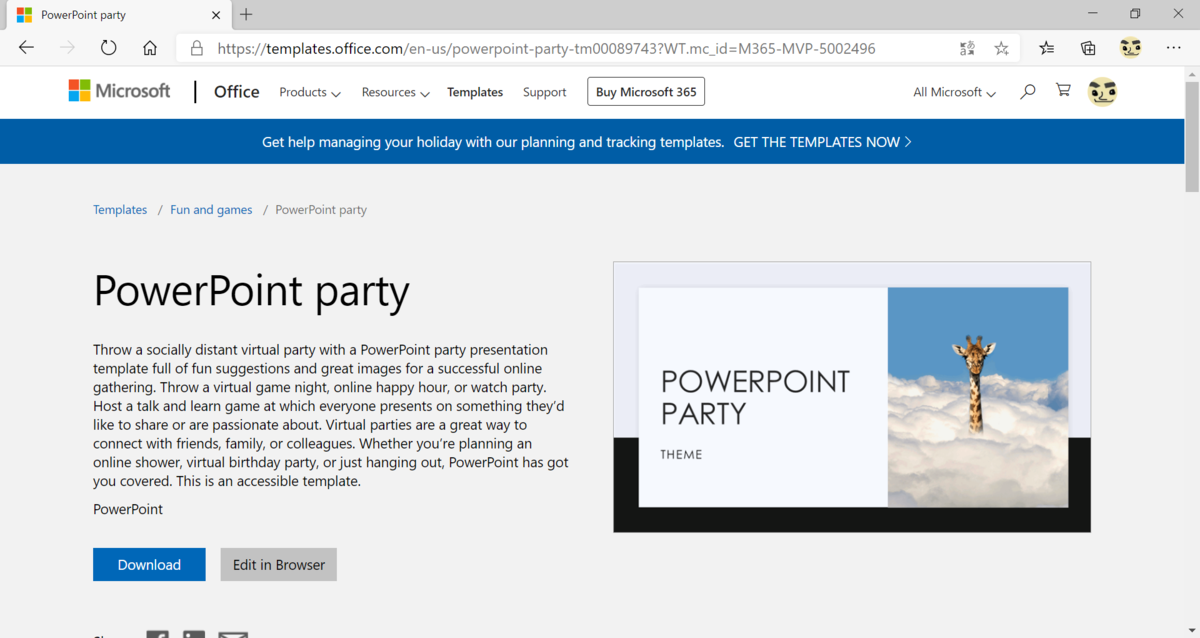The image size is (1200, 638).
Task: Open the Collections icon
Action: [1089, 48]
